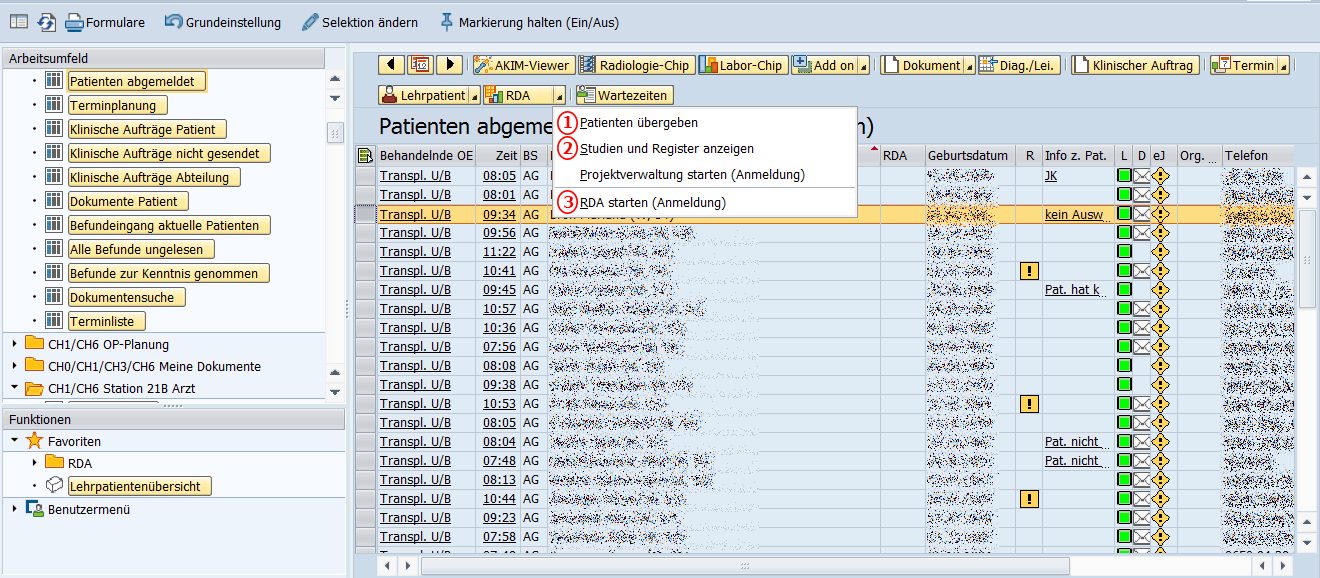Click row selector of highlighted 09:34 row

coord(366,214)
